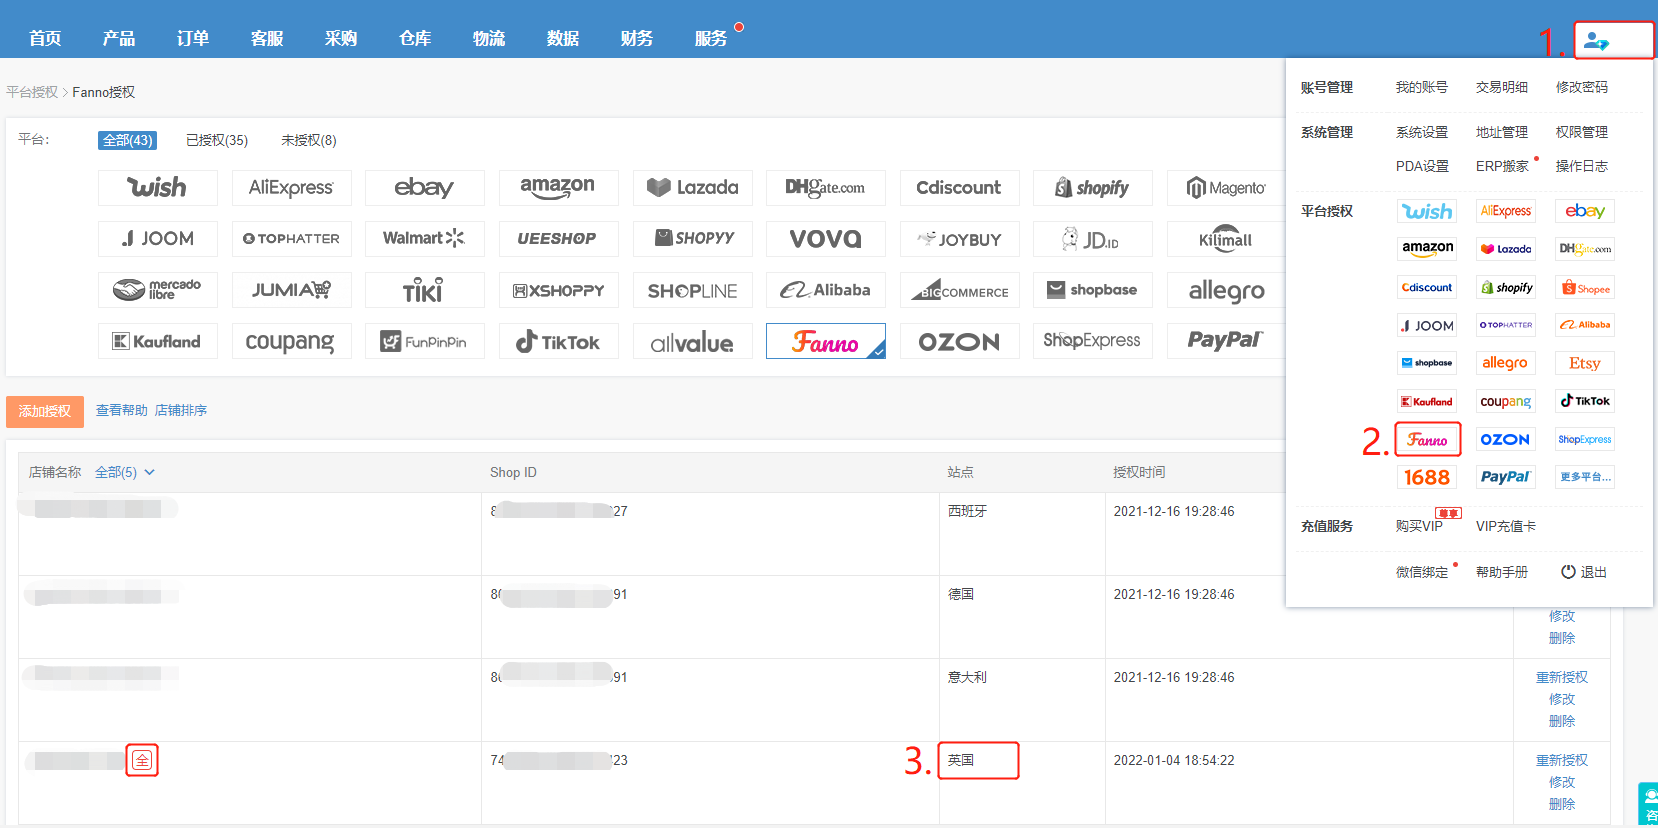The width and height of the screenshot is (1658, 828).
Task: Select the VOVA platform tile
Action: click(x=825, y=239)
